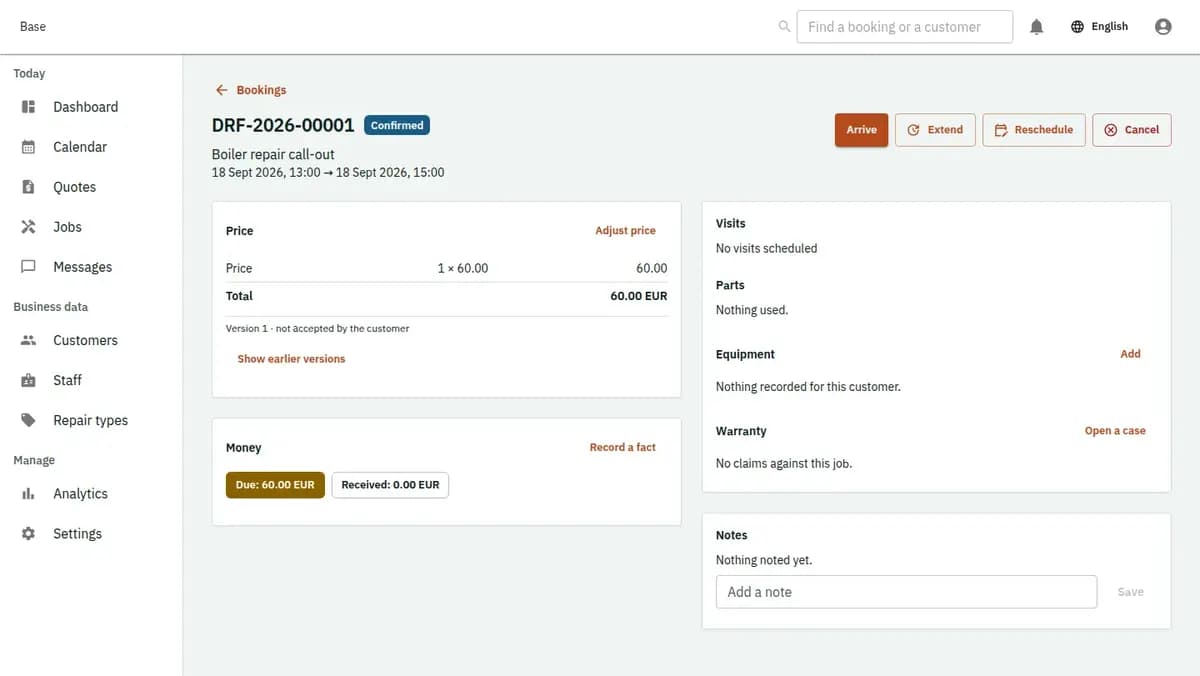Click the Base app title
Image resolution: width=1200 pixels, height=676 pixels.
tap(33, 27)
